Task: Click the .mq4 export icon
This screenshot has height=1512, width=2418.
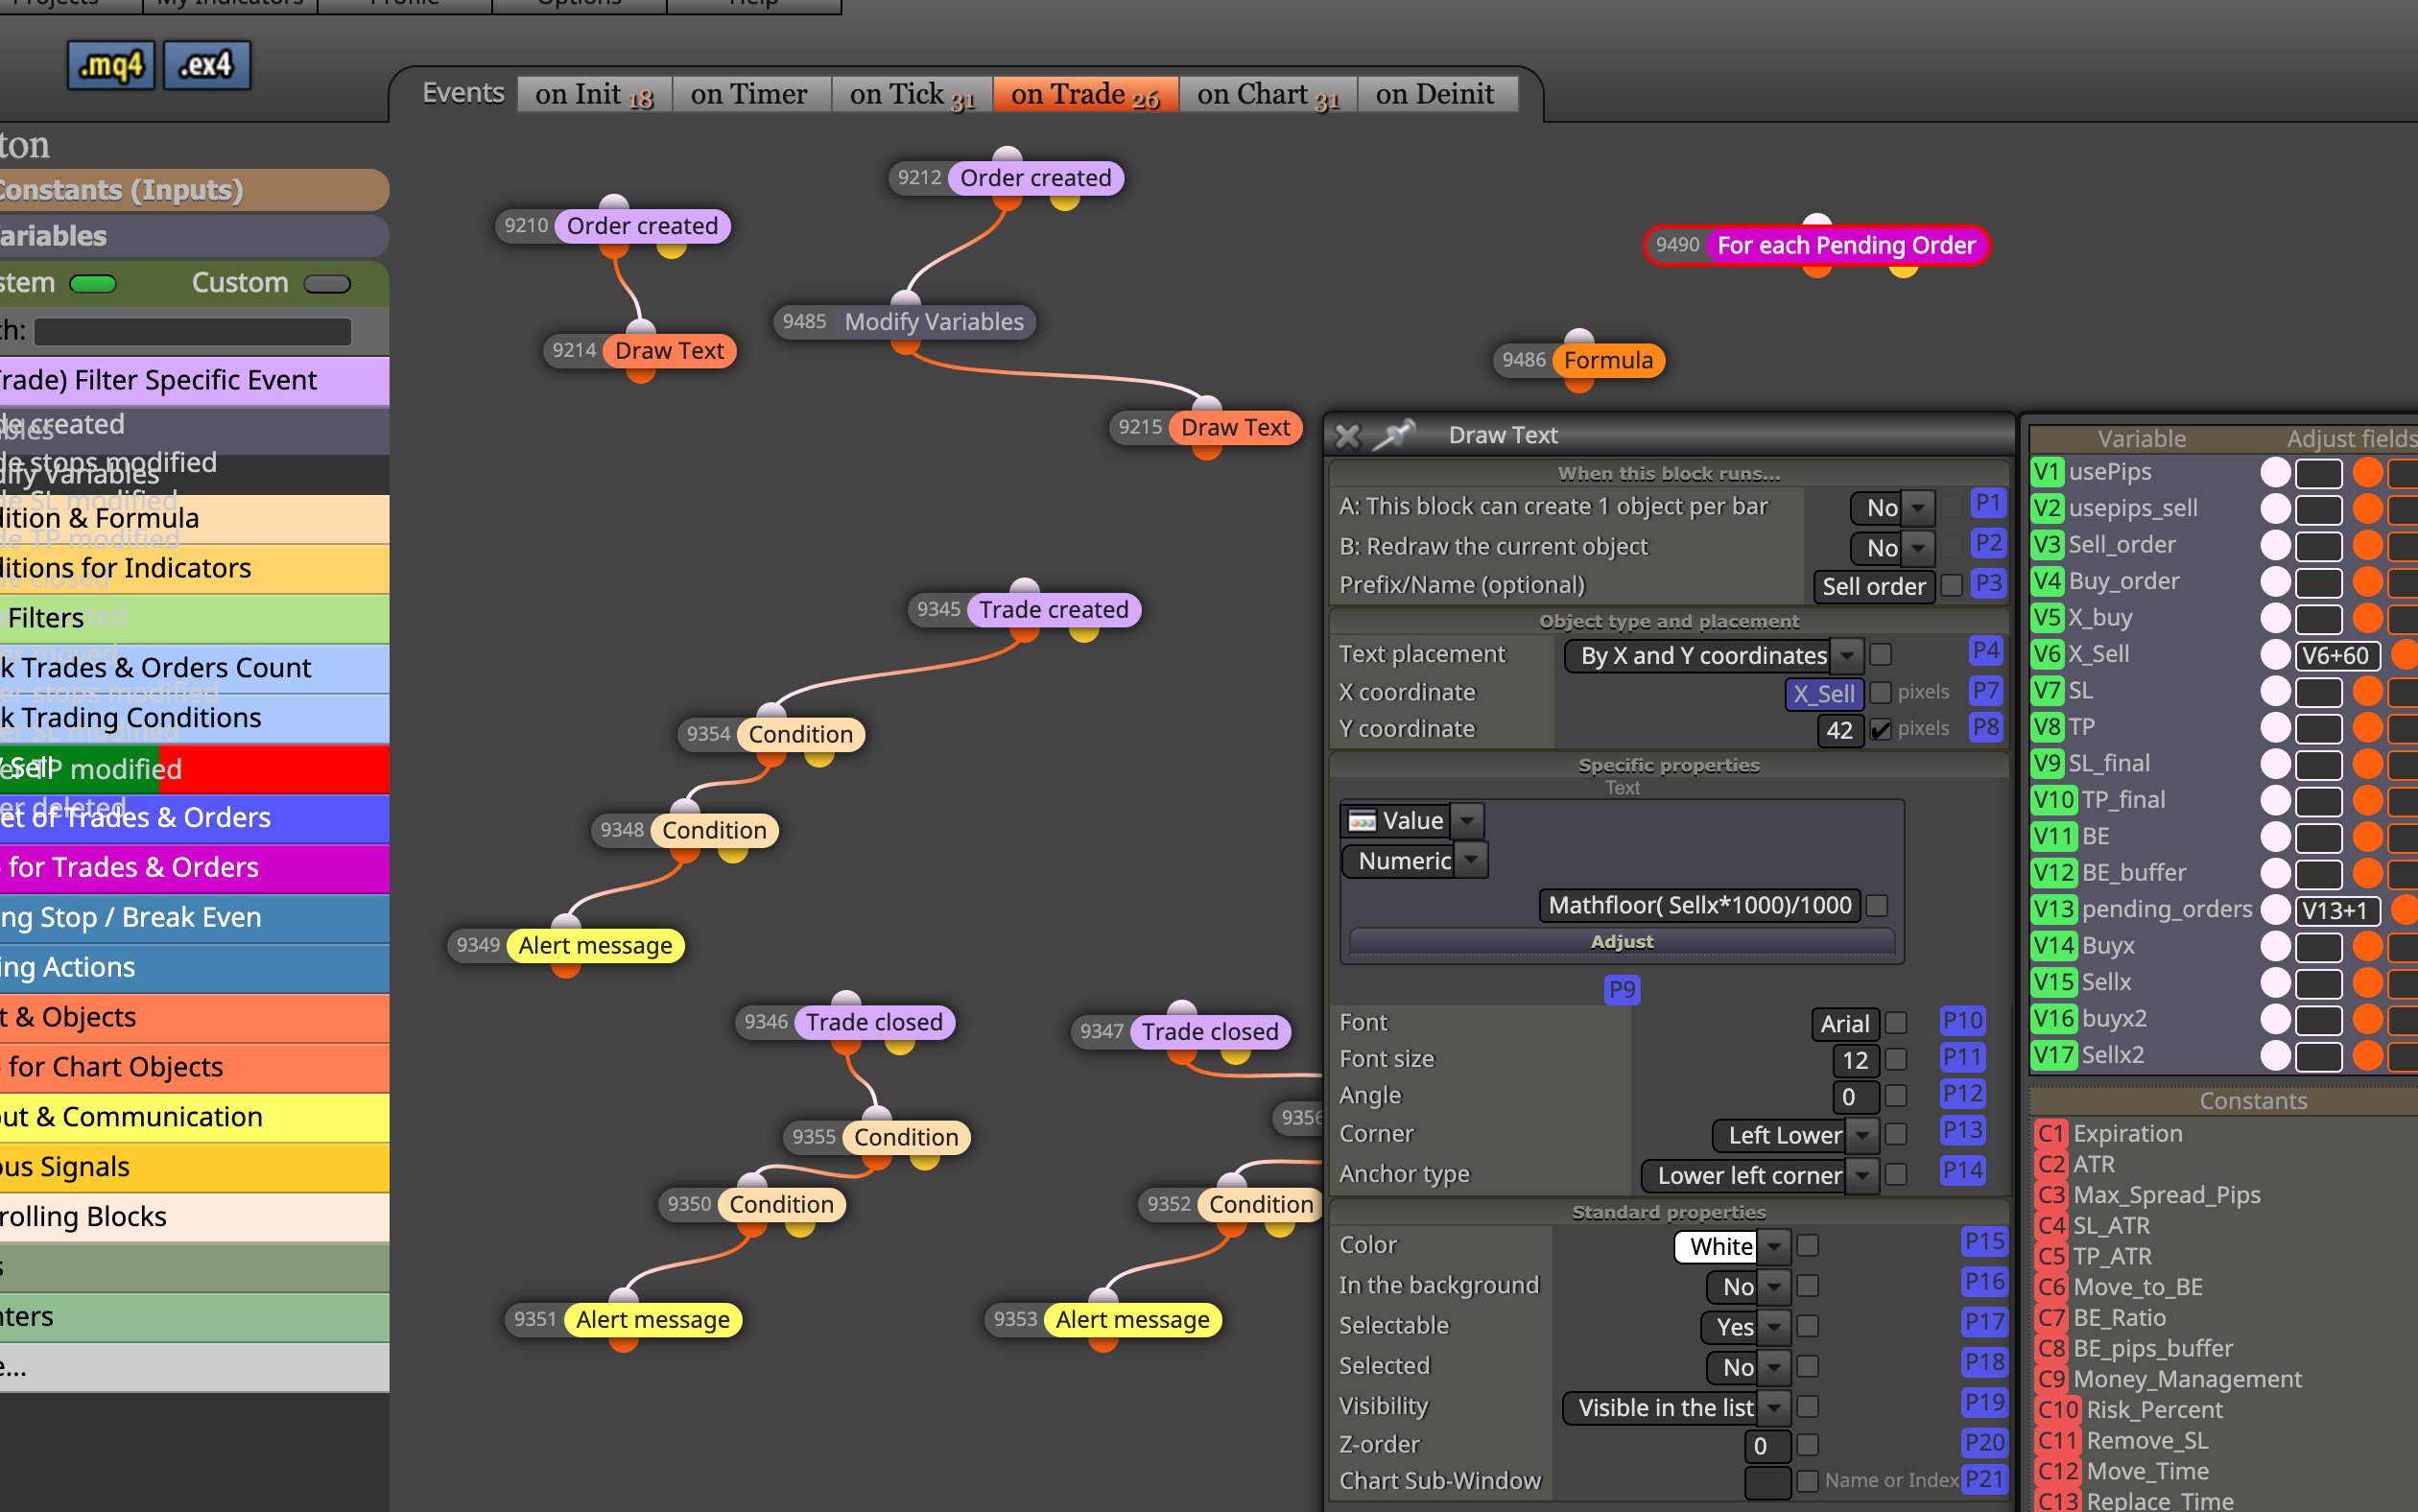Action: (111, 66)
